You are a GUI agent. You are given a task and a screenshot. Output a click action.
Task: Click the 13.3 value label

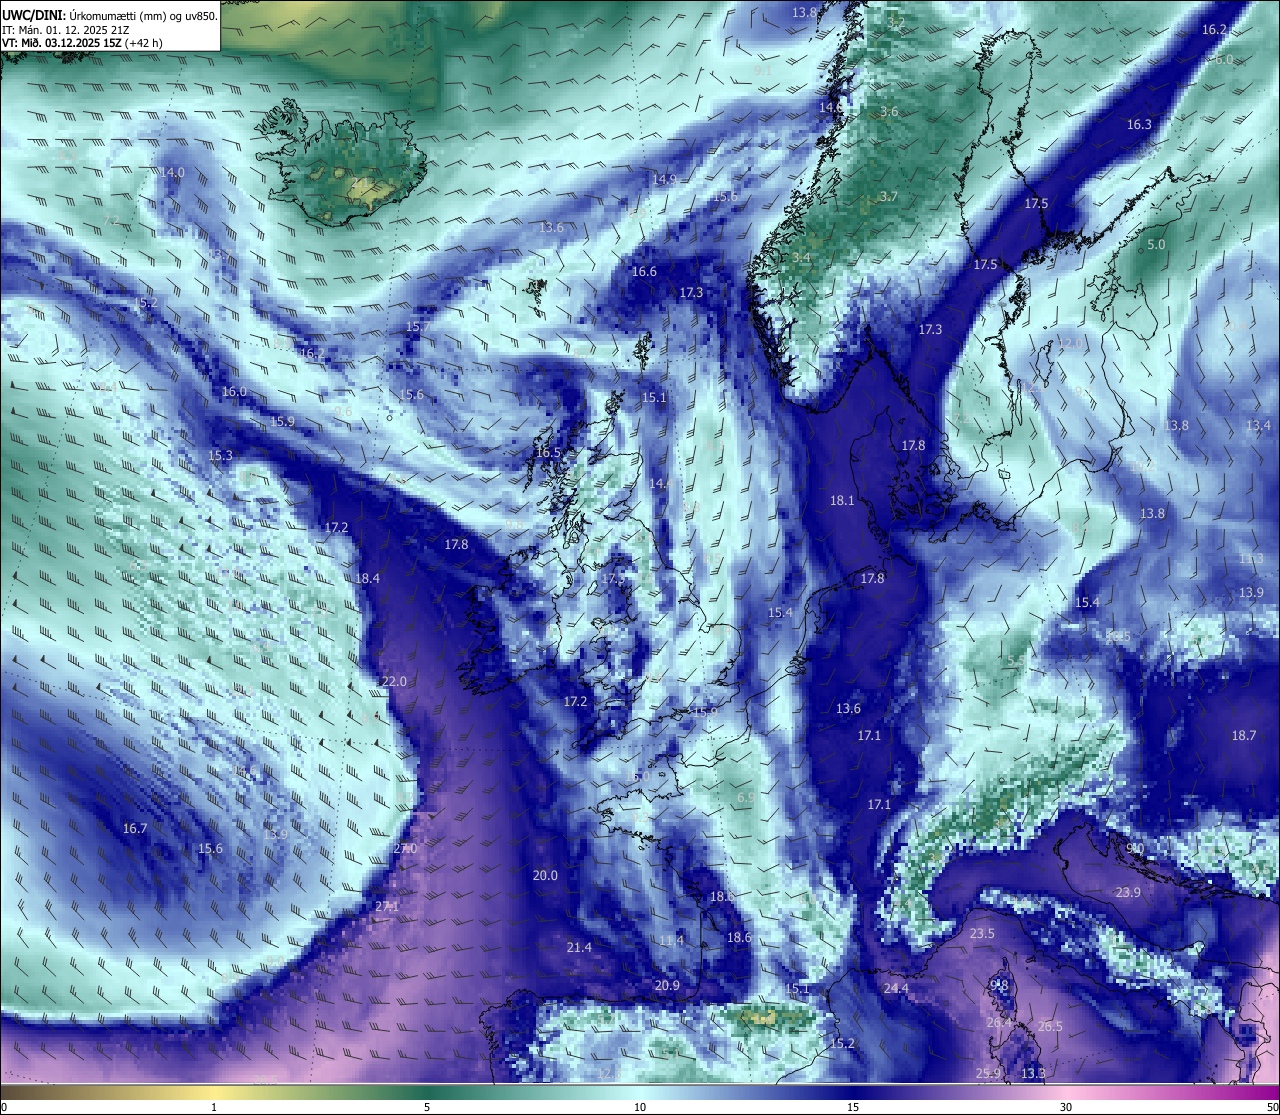pyautogui.click(x=1033, y=1074)
